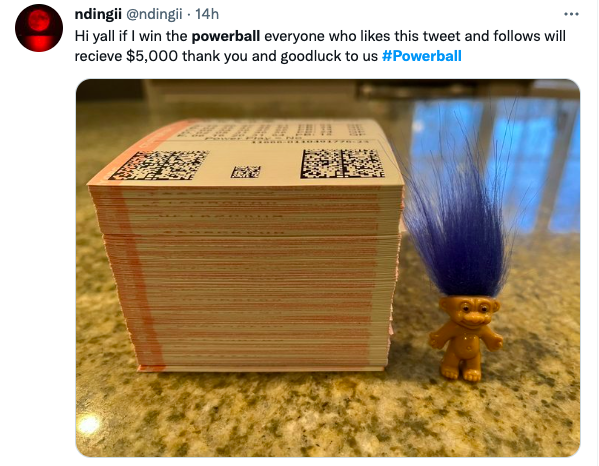Image resolution: width=599 pixels, height=466 pixels.
Task: Click the $5,000 amount in the tweet text
Action: [152, 56]
